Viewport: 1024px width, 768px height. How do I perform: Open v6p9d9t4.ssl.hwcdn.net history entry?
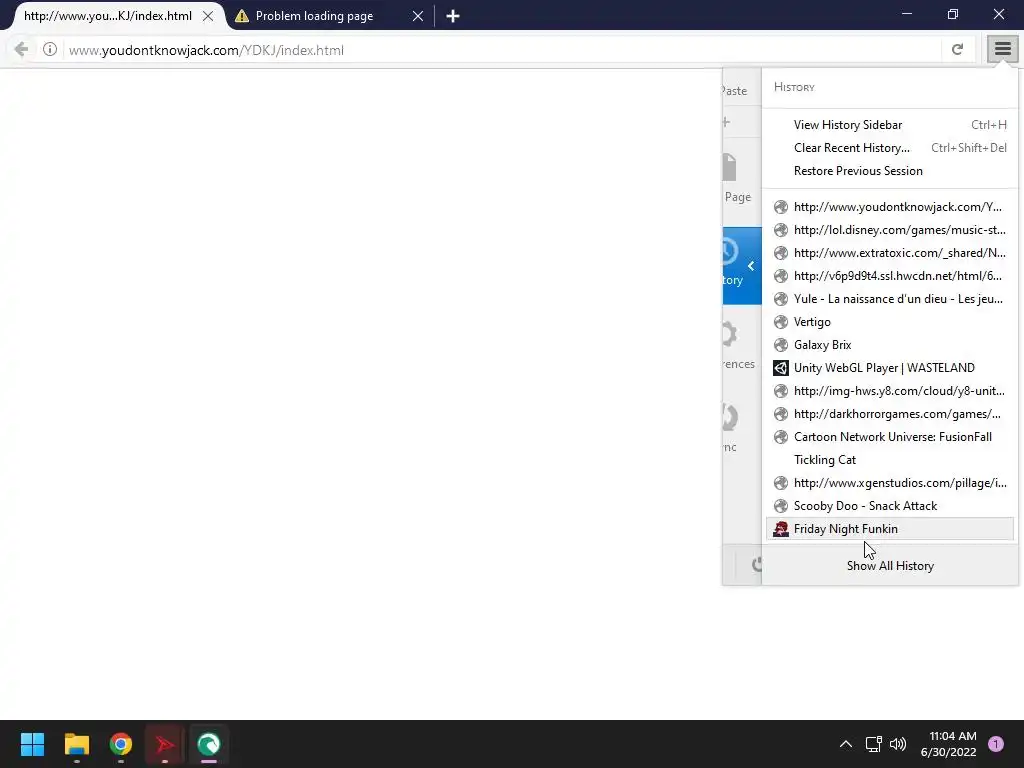(889, 276)
